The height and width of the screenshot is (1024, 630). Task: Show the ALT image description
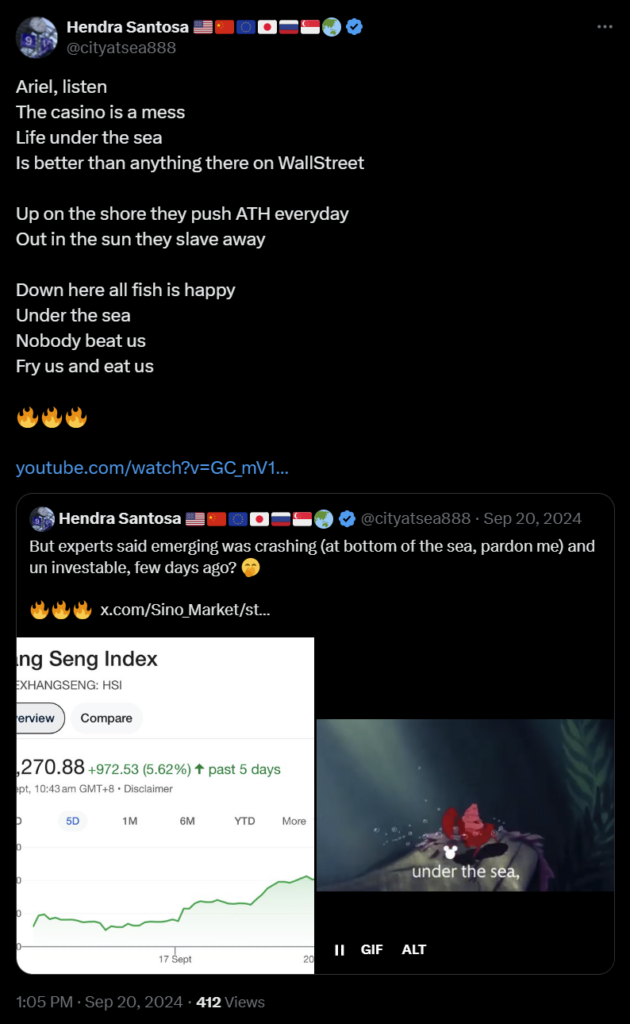(x=414, y=950)
